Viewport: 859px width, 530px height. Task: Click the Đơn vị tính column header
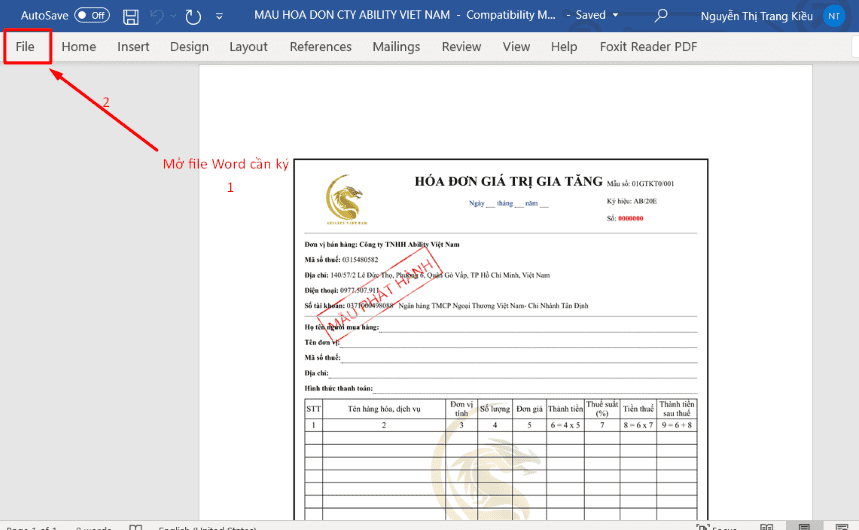click(x=461, y=409)
